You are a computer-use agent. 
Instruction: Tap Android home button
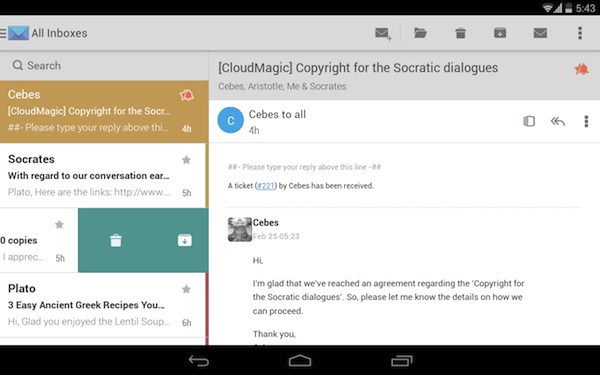coord(300,360)
